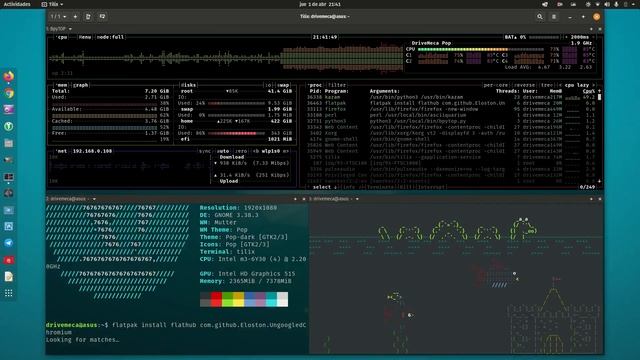Open the Tilix app menu in top bar
This screenshot has height=360, width=640.
pos(52,4)
